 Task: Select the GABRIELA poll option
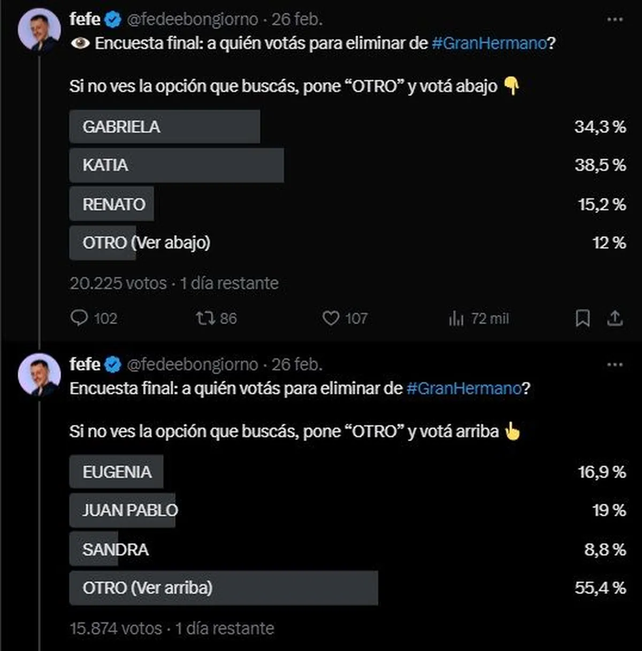(165, 127)
